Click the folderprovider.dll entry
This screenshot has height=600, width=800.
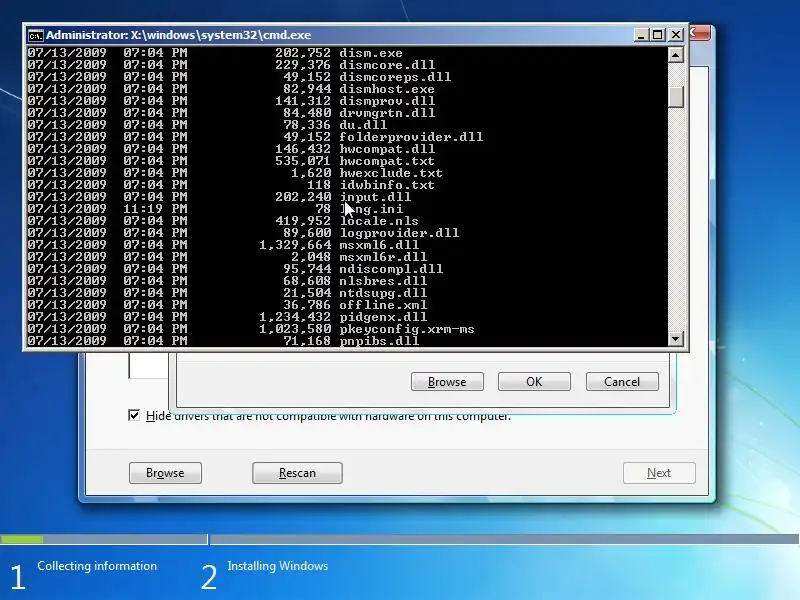pos(411,137)
